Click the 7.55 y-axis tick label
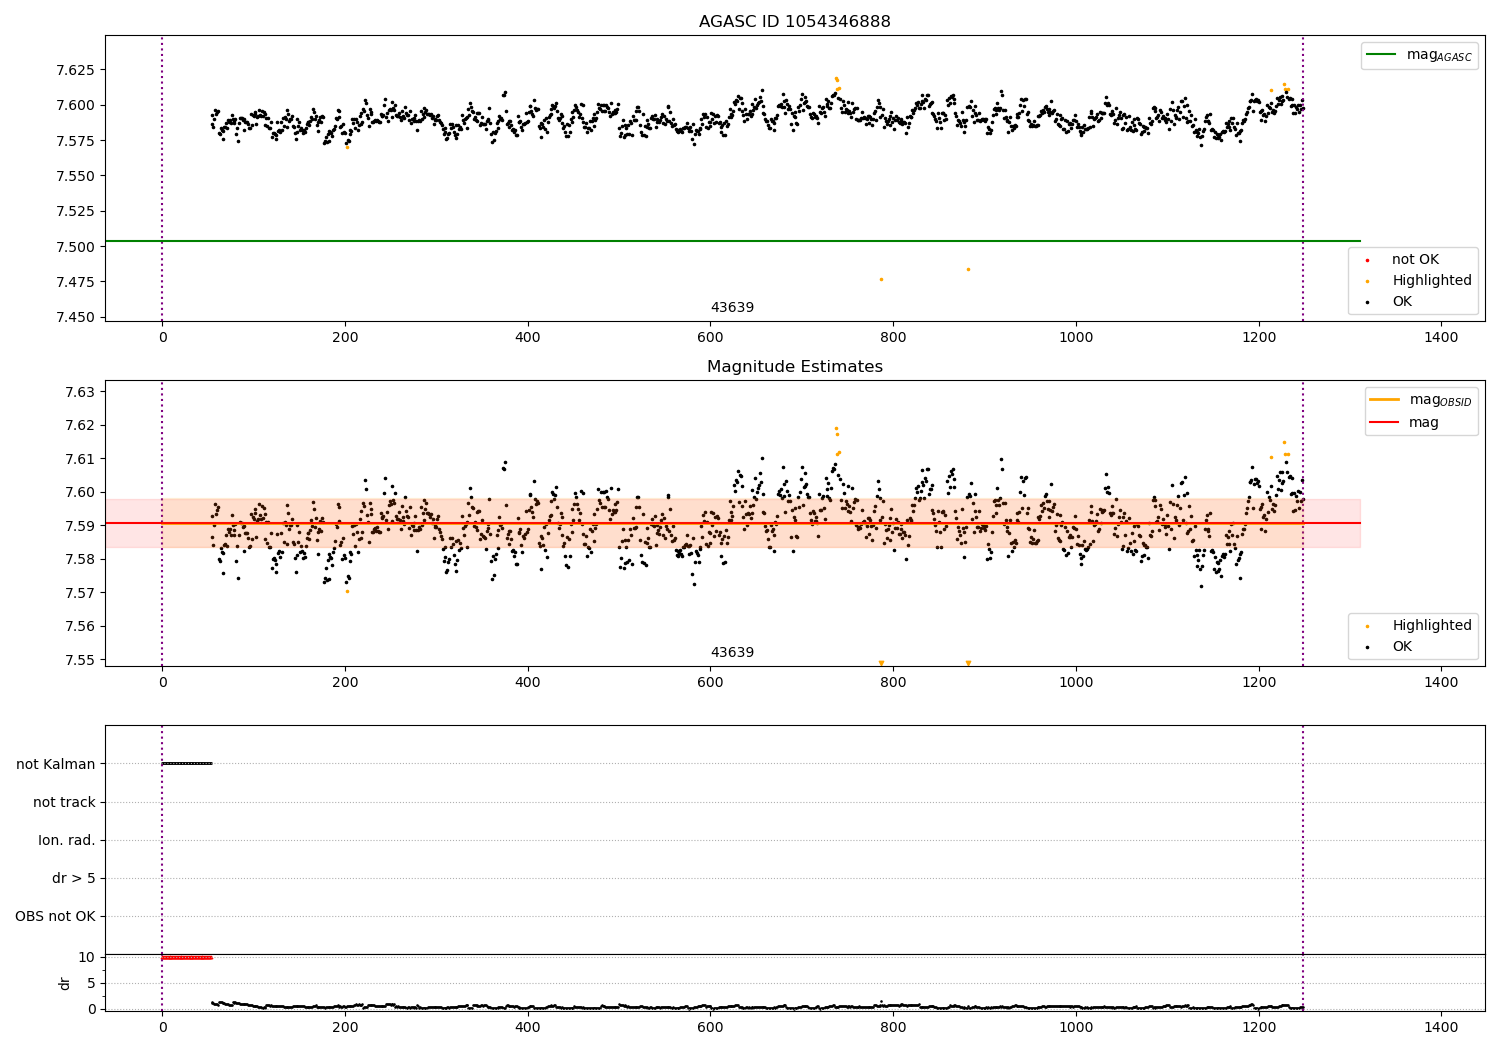Image resolution: width=1500 pixels, height=1050 pixels. [80, 660]
